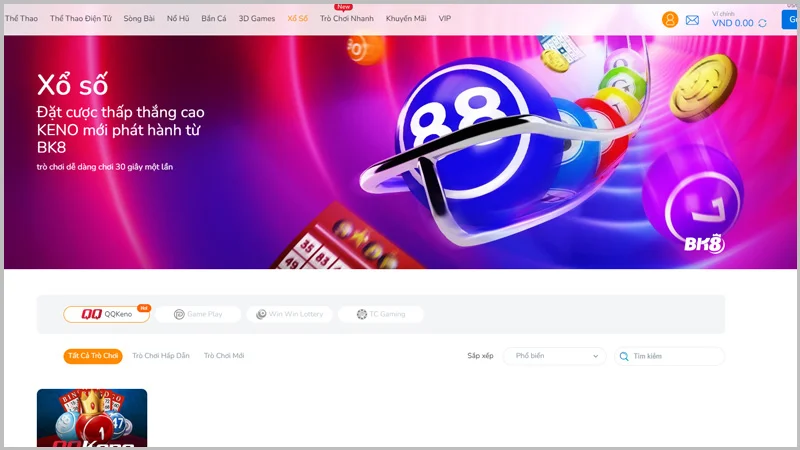This screenshot has width=800, height=450.
Task: Click the Tìm kiếm search field
Action: (x=669, y=356)
